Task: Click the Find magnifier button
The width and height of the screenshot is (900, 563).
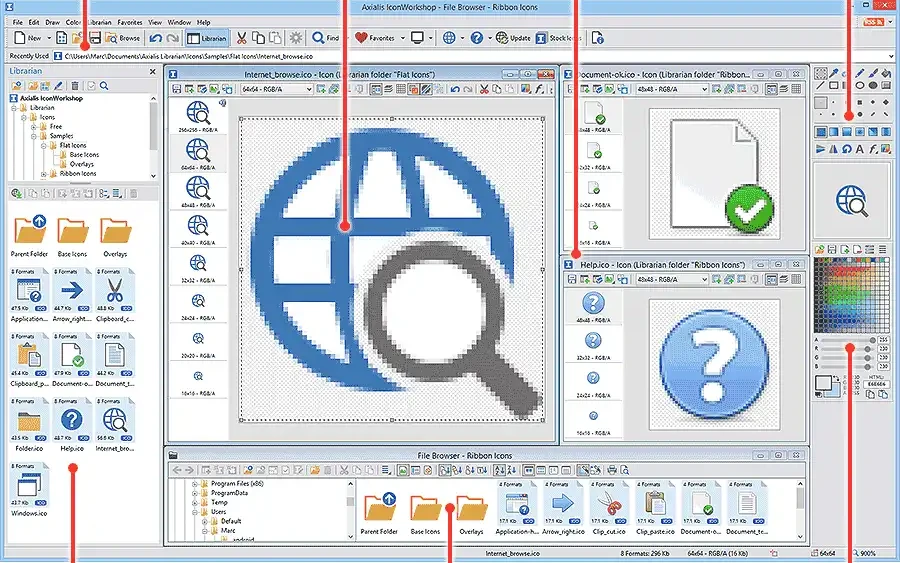Action: pos(325,38)
